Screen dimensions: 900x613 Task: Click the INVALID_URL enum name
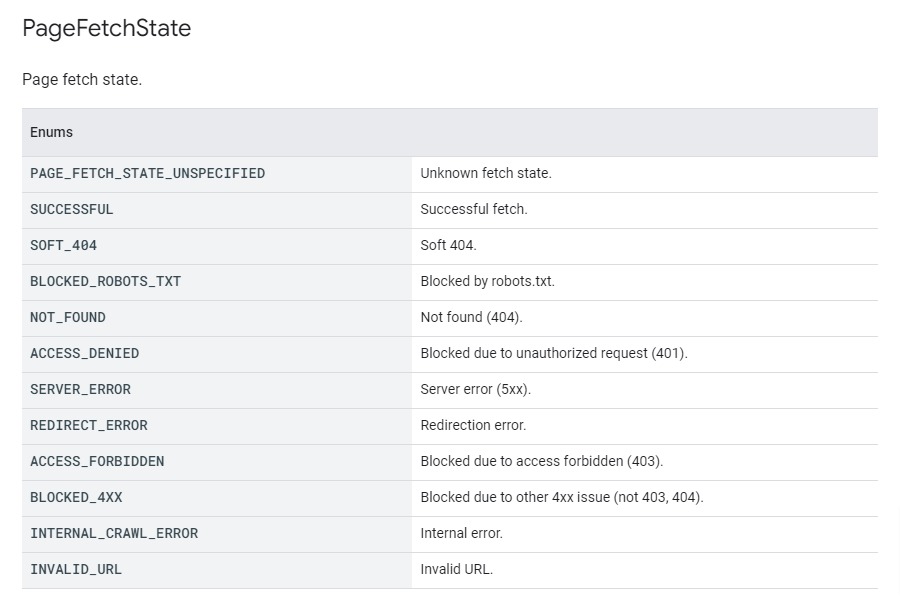tap(76, 569)
